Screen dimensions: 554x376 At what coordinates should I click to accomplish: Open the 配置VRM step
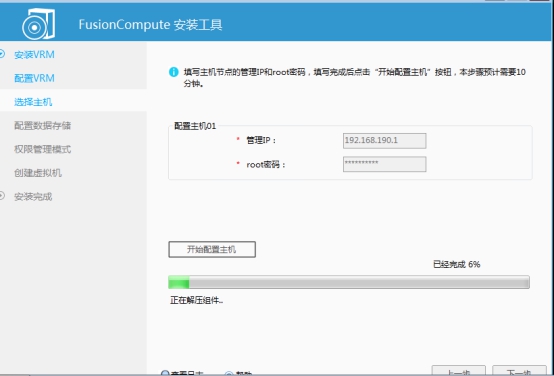click(x=34, y=78)
